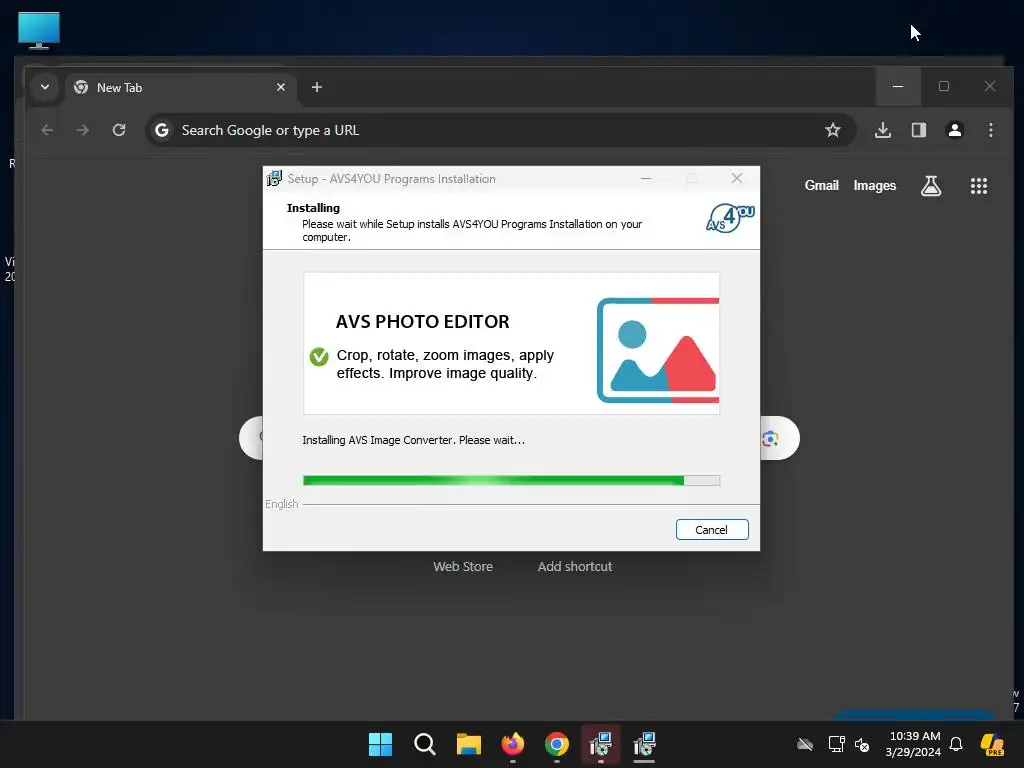Click Add shortcut on new tab page

click(x=575, y=566)
